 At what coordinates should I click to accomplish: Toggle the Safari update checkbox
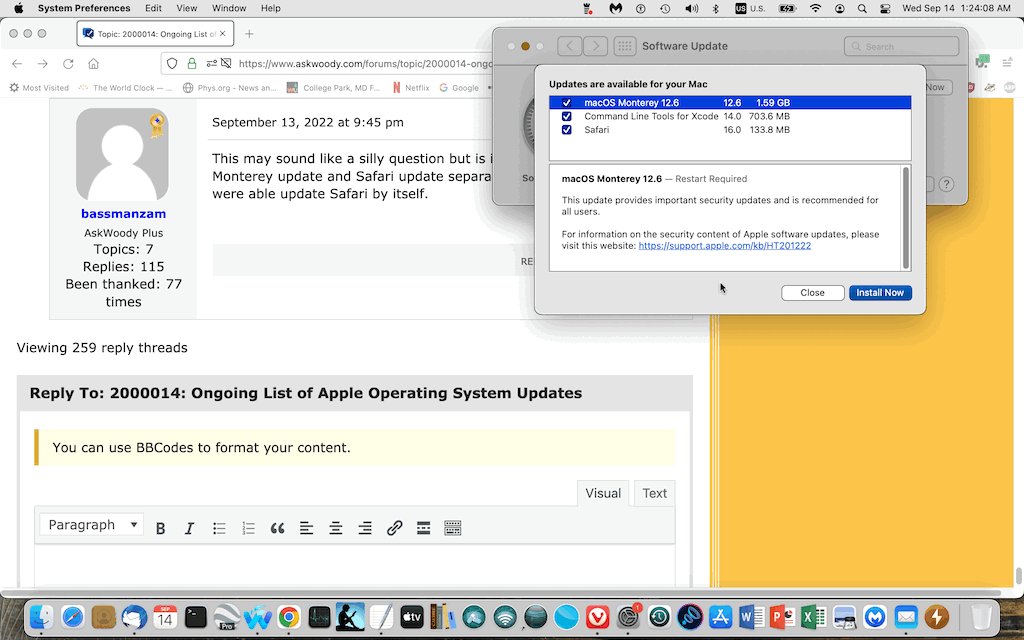point(567,130)
